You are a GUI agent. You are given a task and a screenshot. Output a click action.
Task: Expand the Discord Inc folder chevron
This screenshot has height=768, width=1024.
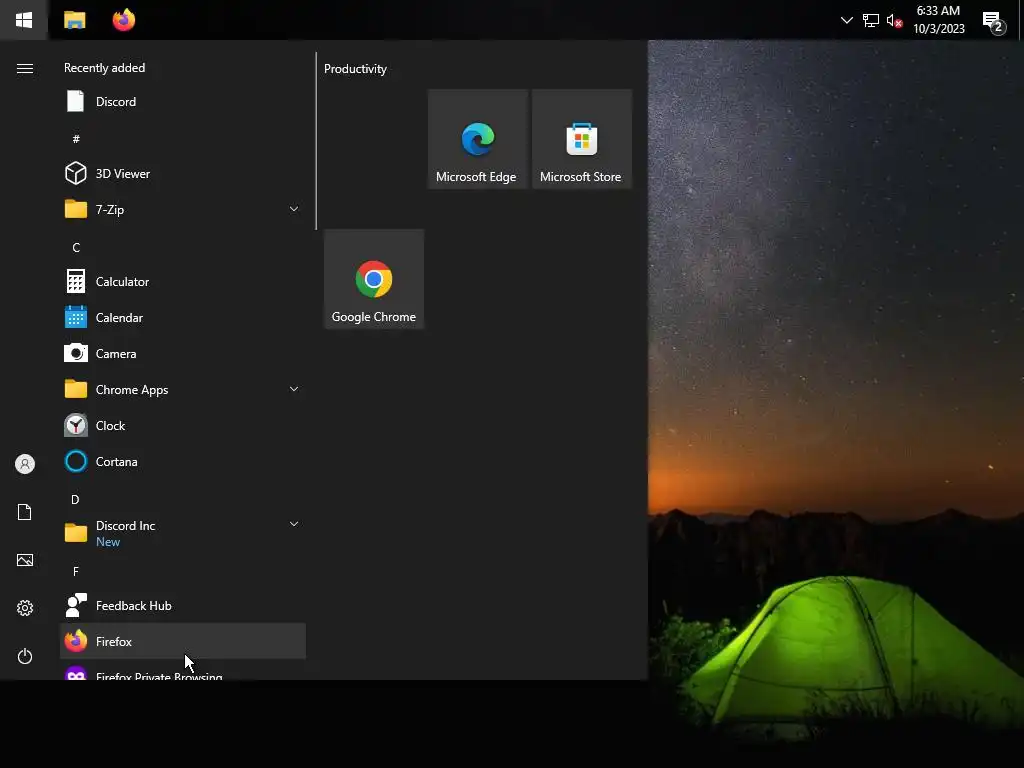pos(294,524)
